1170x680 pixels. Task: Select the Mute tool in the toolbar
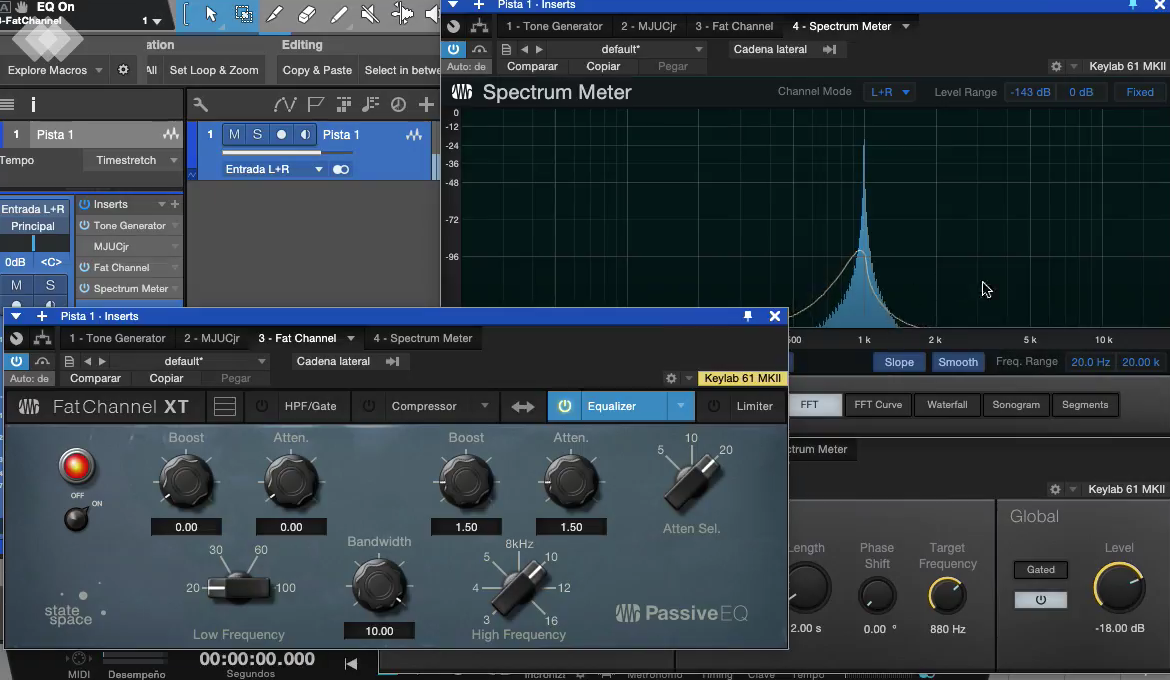(x=369, y=14)
